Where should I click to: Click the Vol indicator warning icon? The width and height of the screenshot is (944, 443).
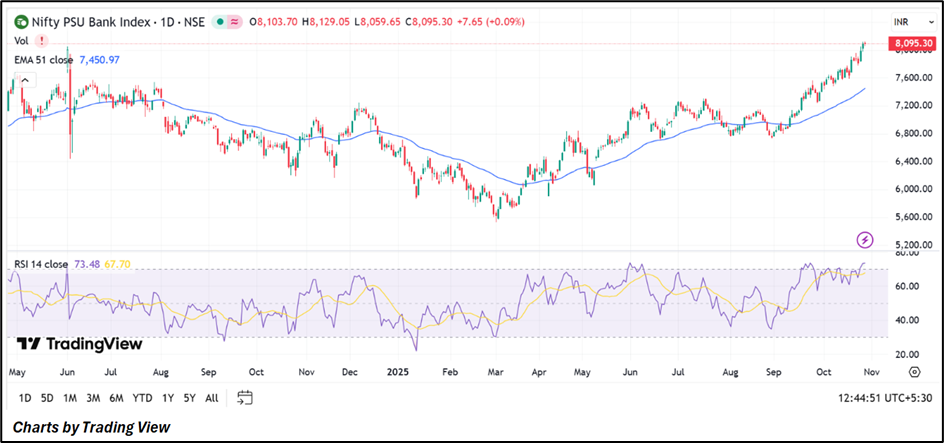pos(41,40)
